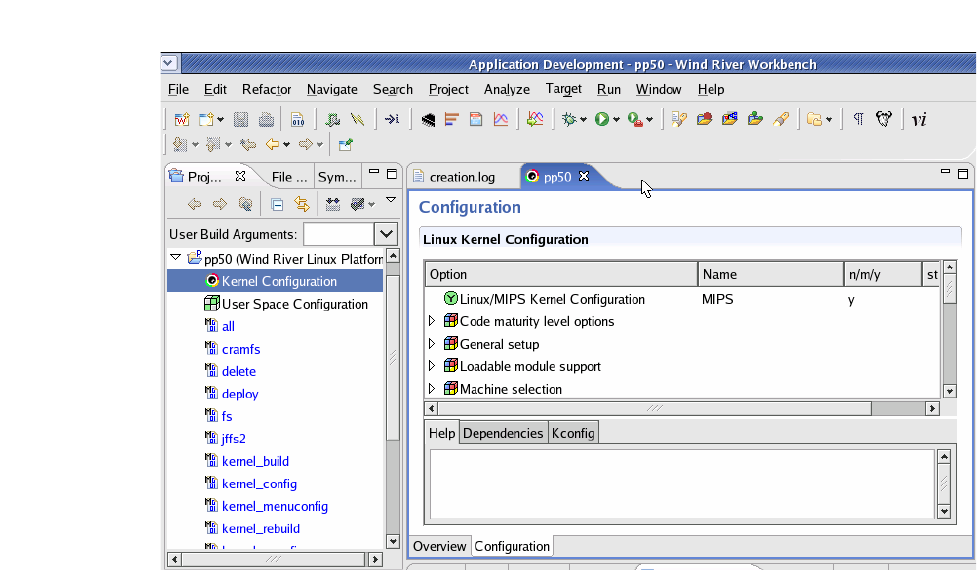Open the Analyze menu
The width and height of the screenshot is (977, 570).
[x=507, y=90]
